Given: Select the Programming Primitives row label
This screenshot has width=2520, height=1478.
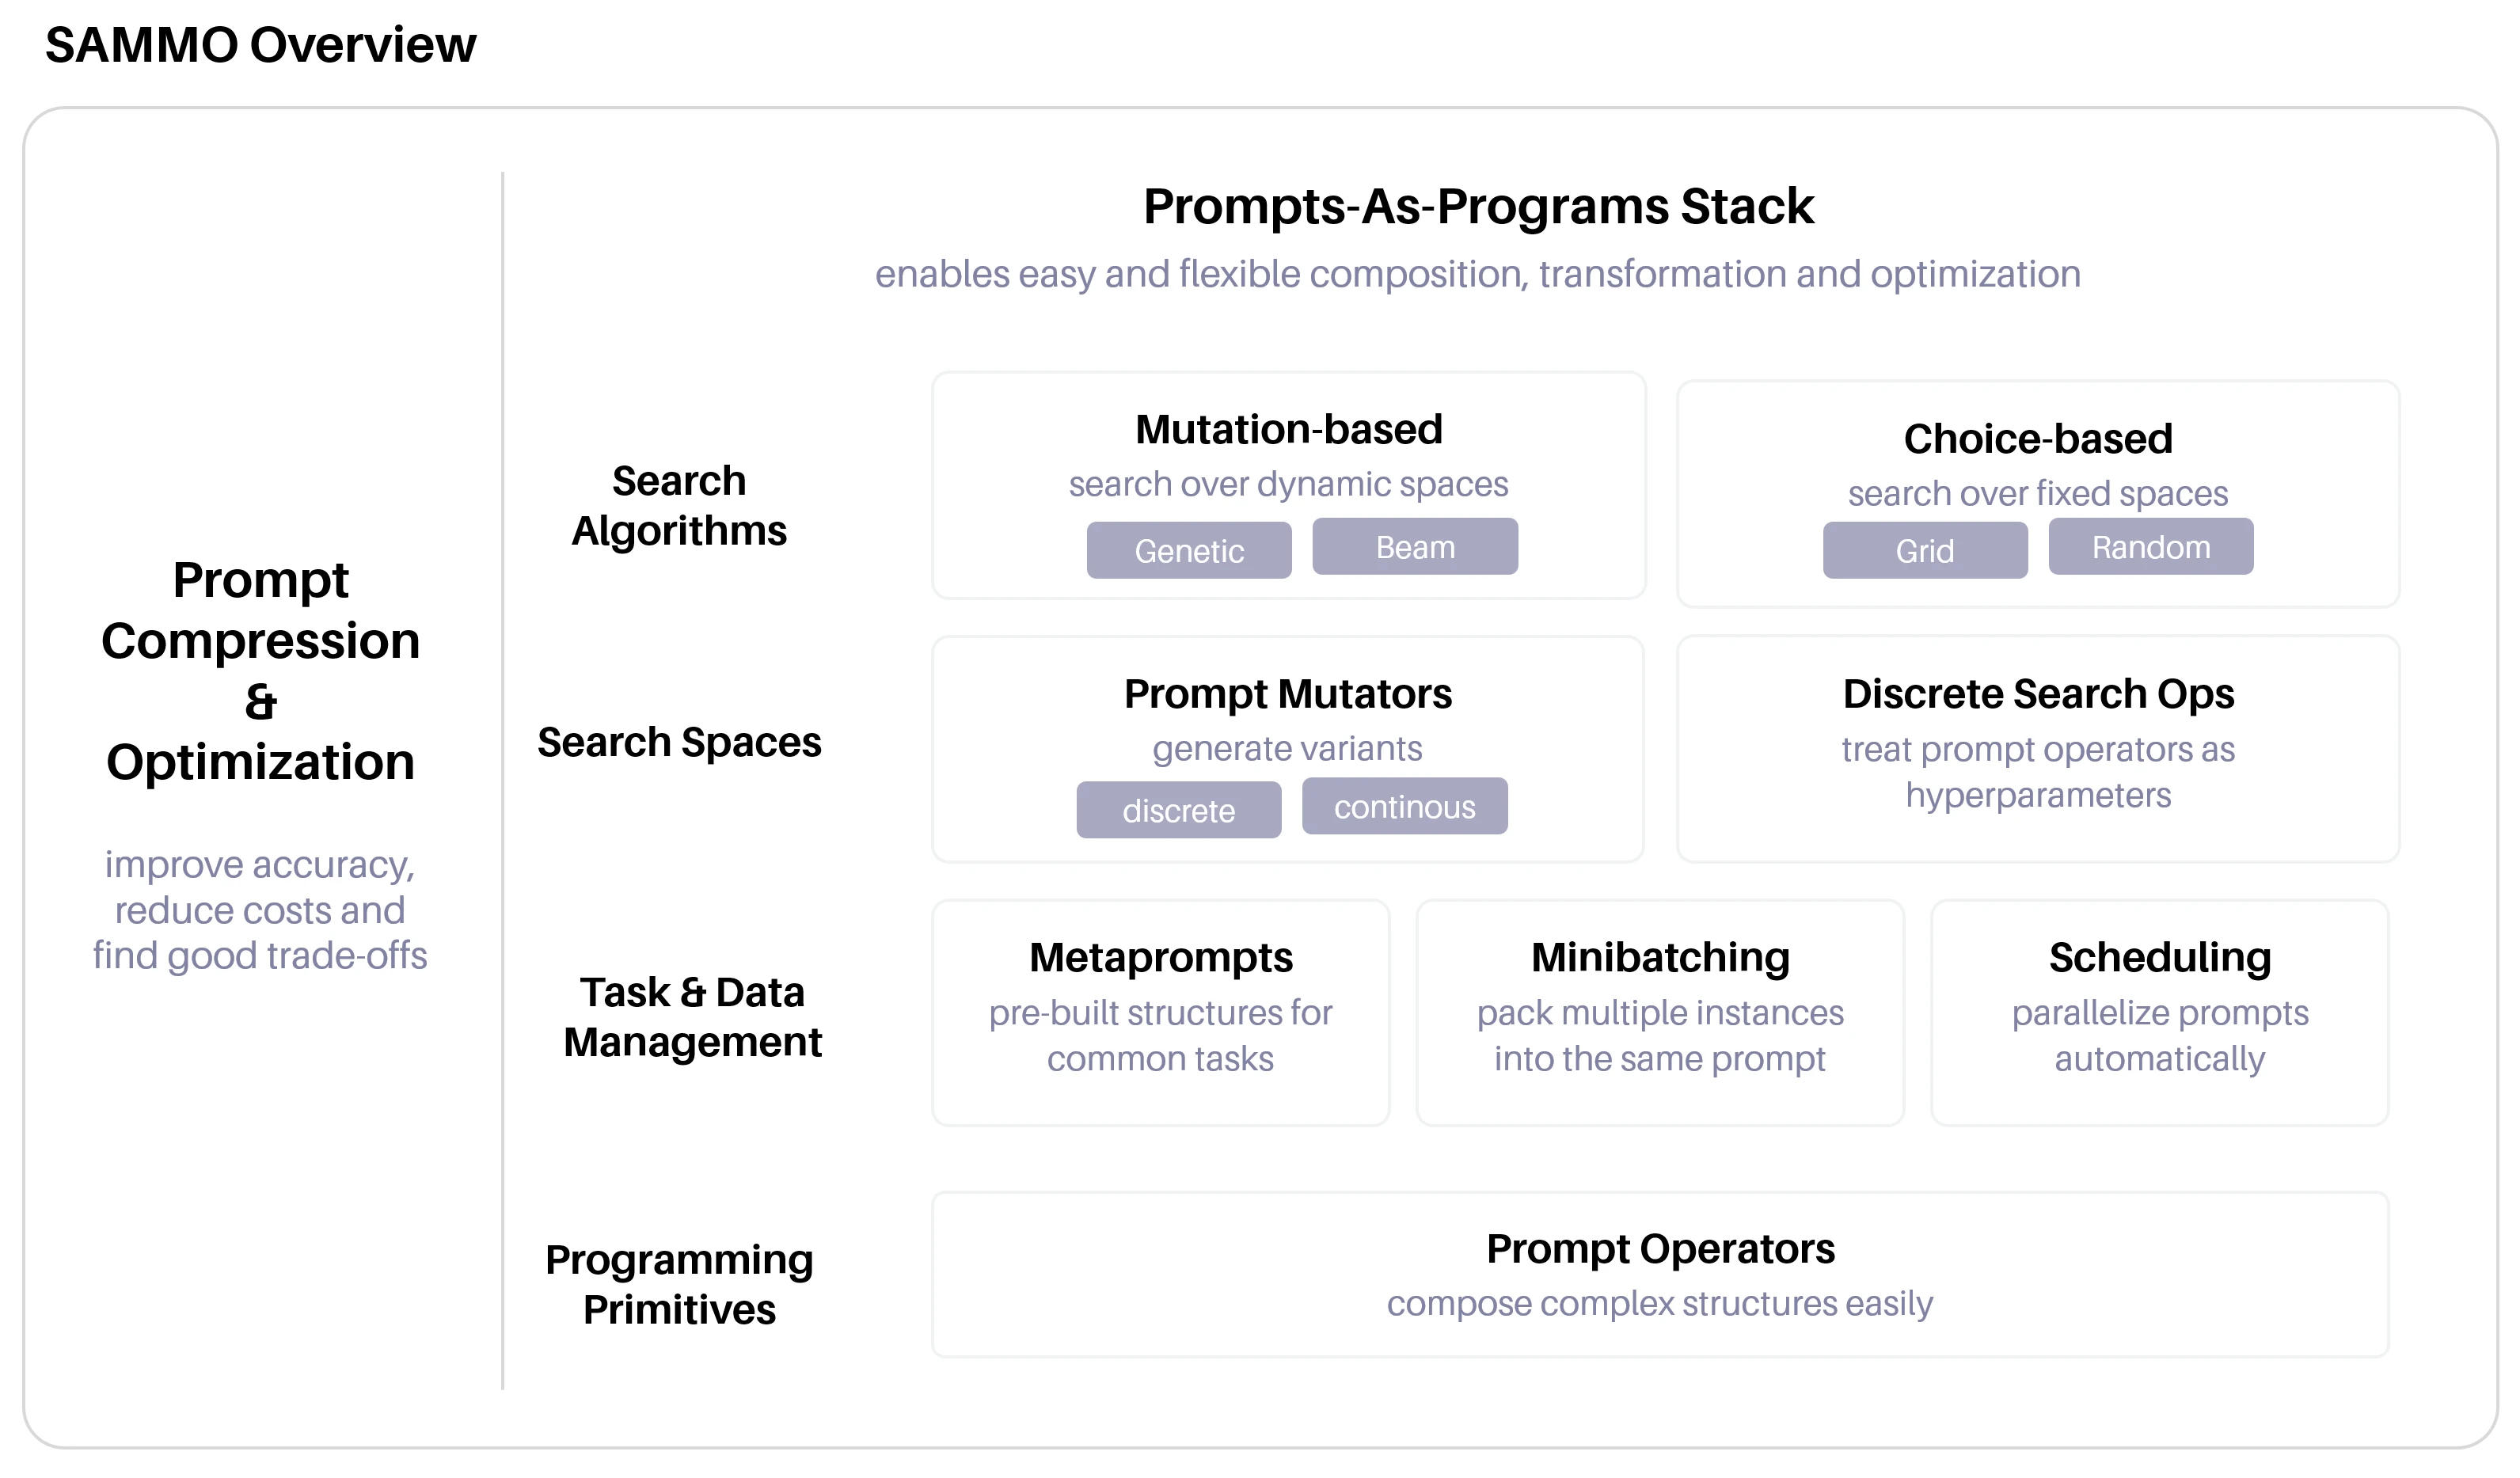Looking at the screenshot, I should point(679,1285).
